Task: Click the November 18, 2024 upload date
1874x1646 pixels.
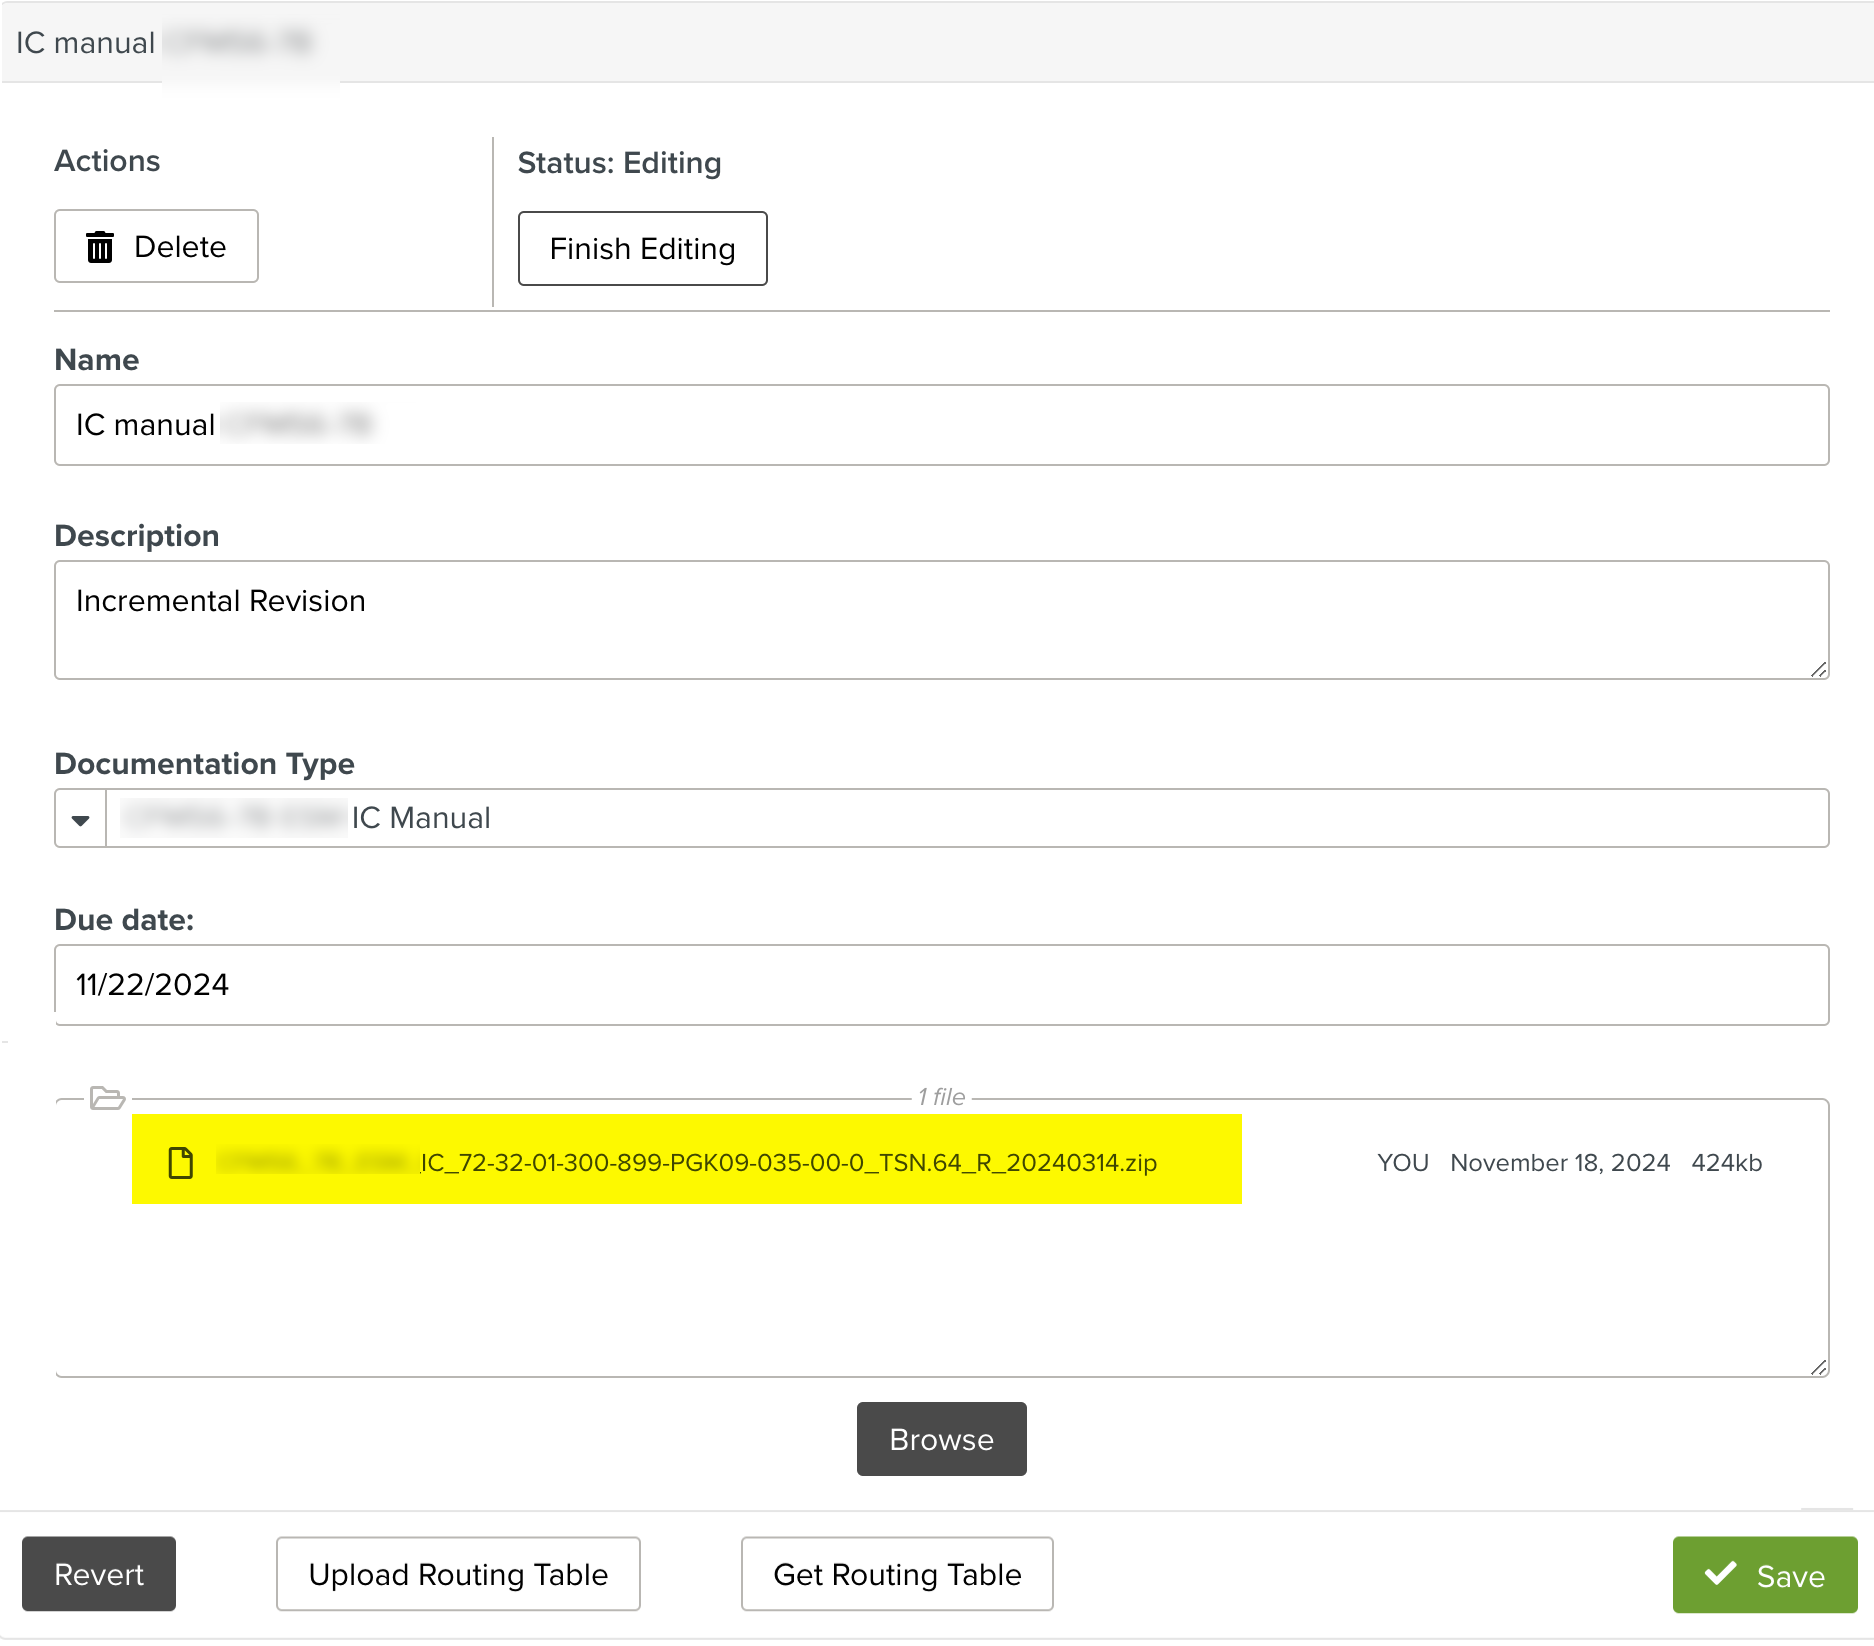Action: click(x=1559, y=1163)
